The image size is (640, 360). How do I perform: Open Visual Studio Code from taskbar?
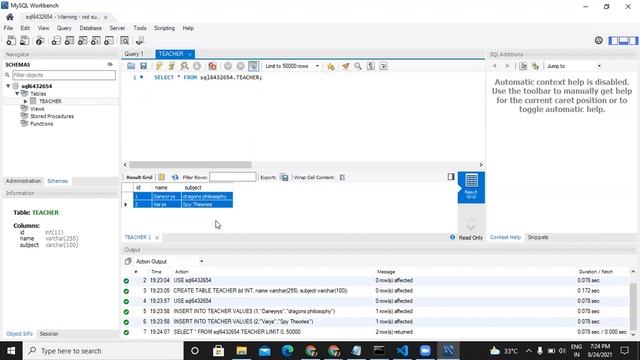click(x=402, y=351)
